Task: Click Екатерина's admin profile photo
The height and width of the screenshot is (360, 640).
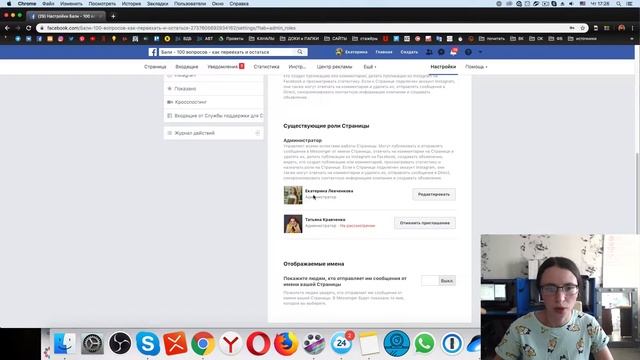Action: [x=293, y=195]
